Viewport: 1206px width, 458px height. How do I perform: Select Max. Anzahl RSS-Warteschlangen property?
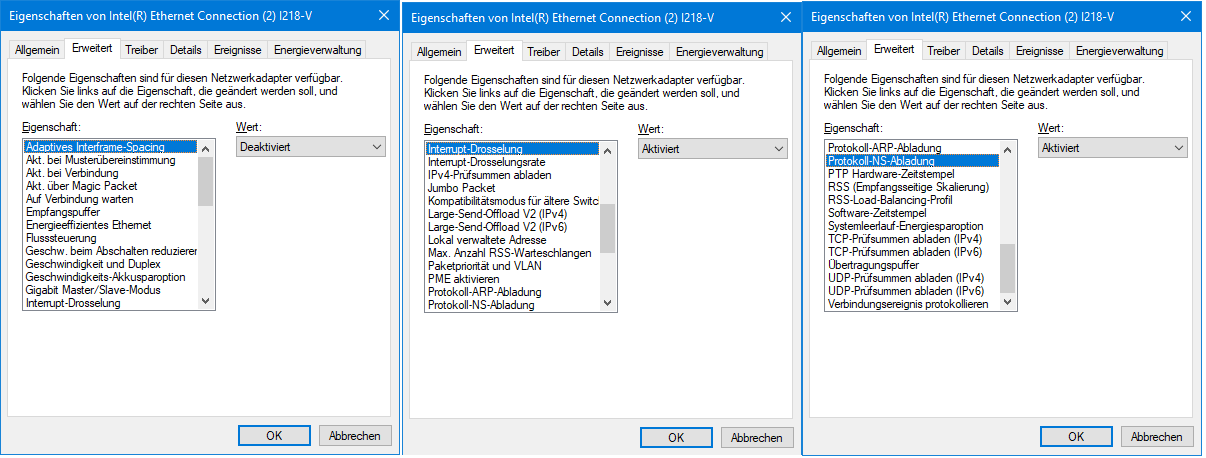click(509, 253)
